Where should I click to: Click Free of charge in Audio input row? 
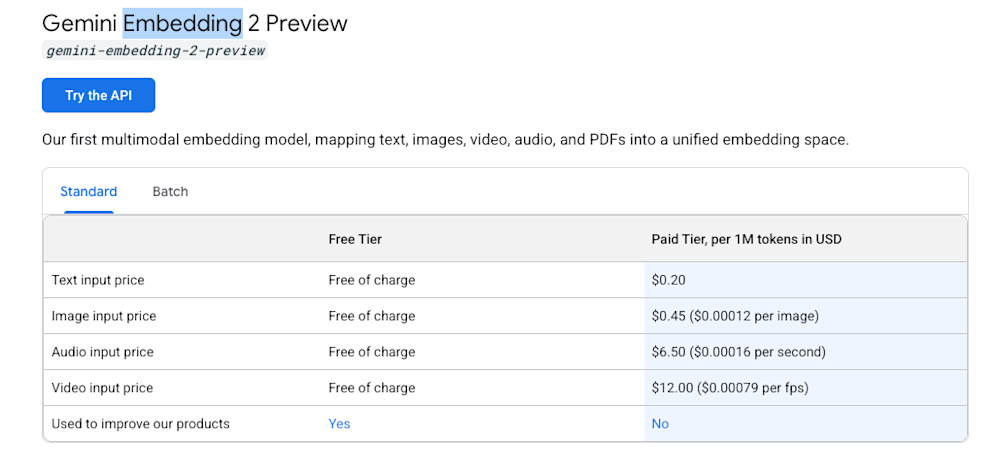[x=372, y=352]
